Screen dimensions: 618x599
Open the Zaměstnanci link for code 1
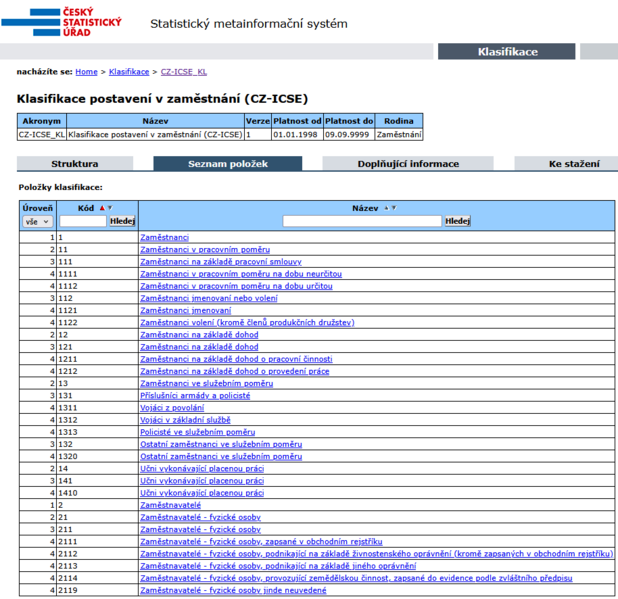click(x=164, y=237)
